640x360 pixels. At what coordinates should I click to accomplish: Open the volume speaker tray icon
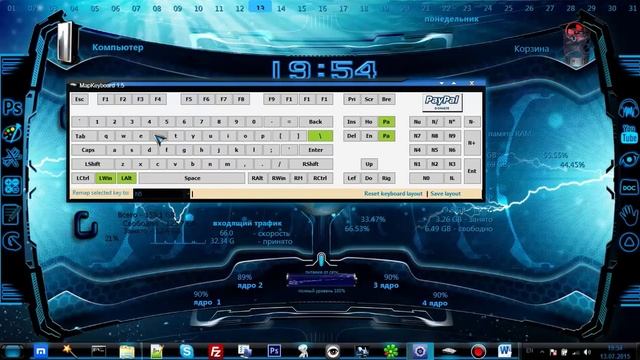[x=587, y=352]
